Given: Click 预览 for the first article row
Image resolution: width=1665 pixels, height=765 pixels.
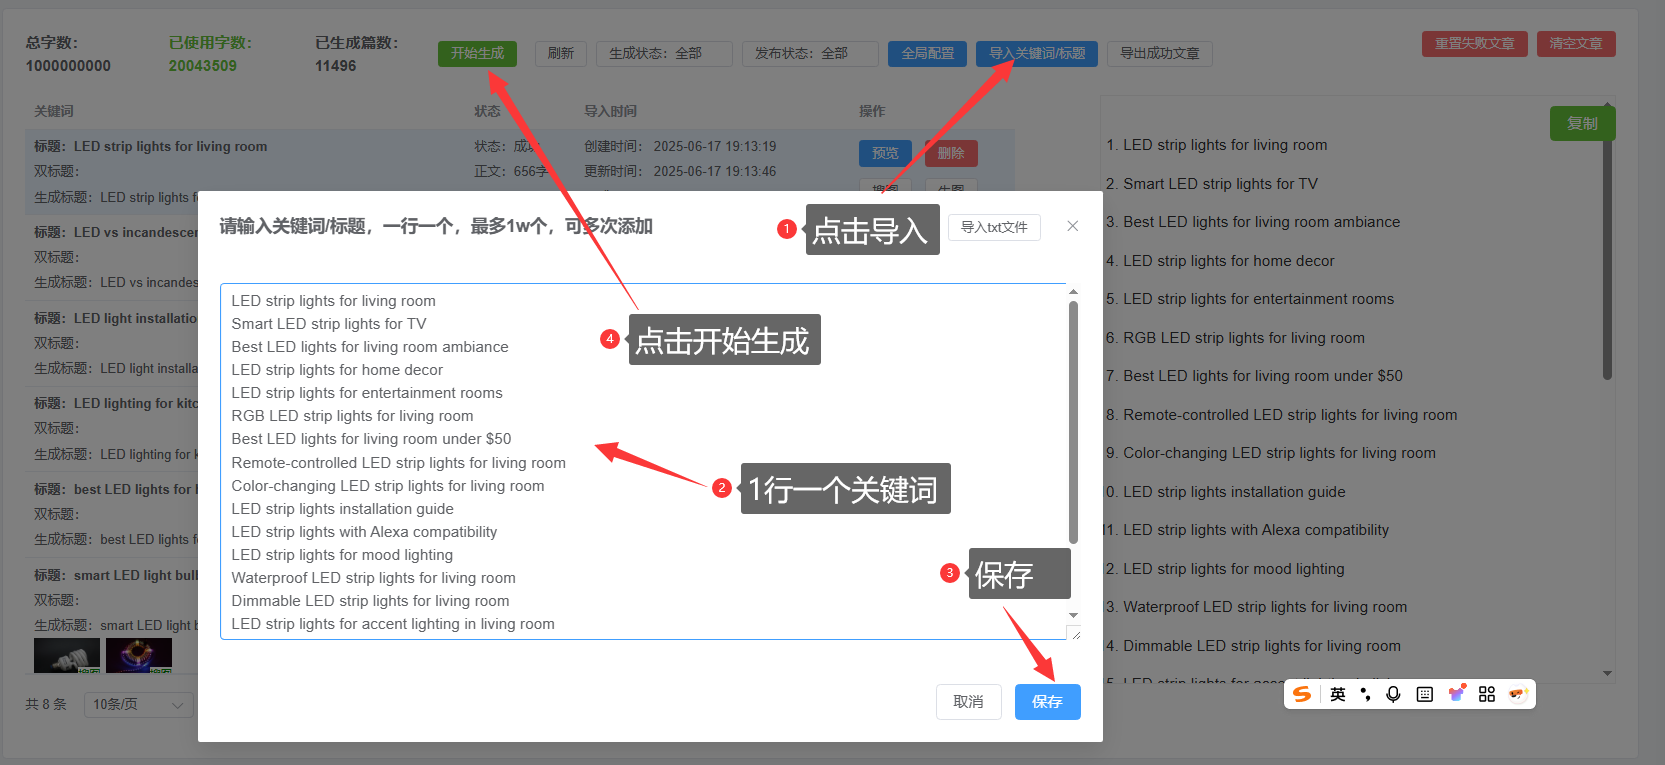Looking at the screenshot, I should (x=885, y=153).
